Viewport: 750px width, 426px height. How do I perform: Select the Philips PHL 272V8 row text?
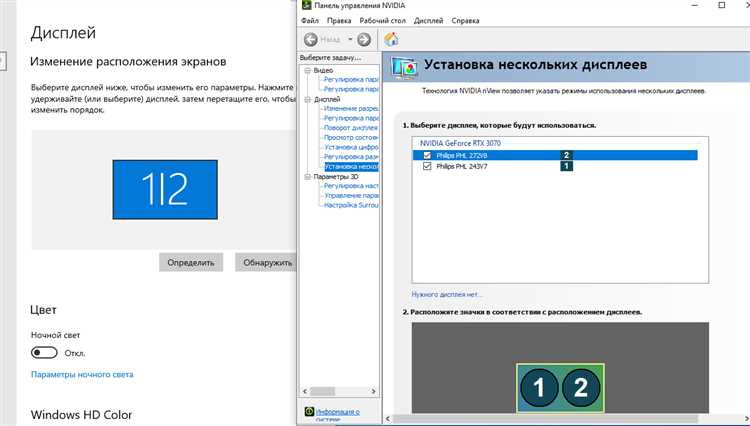(462, 155)
